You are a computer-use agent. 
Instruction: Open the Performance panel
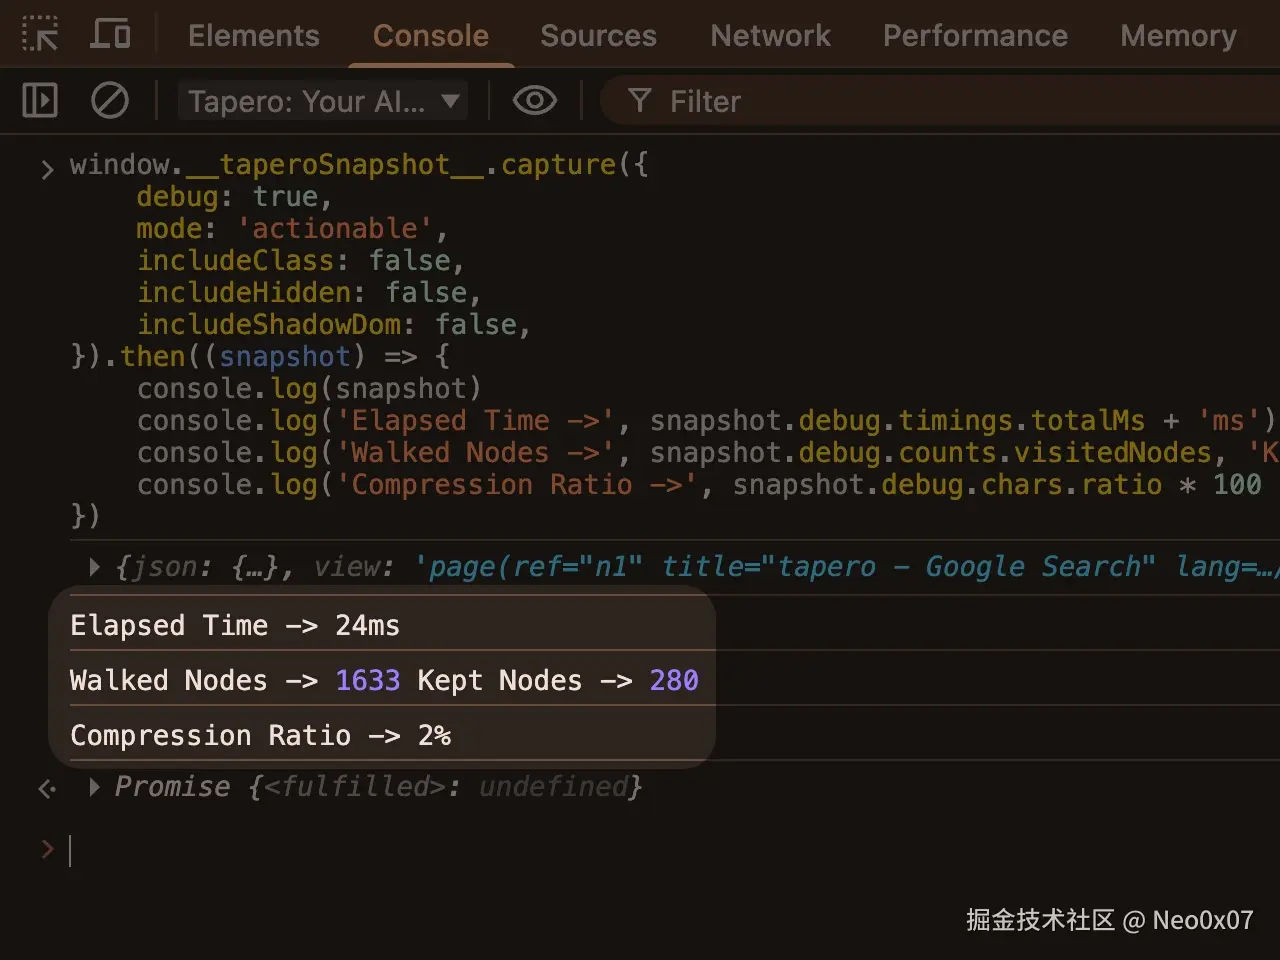click(975, 35)
